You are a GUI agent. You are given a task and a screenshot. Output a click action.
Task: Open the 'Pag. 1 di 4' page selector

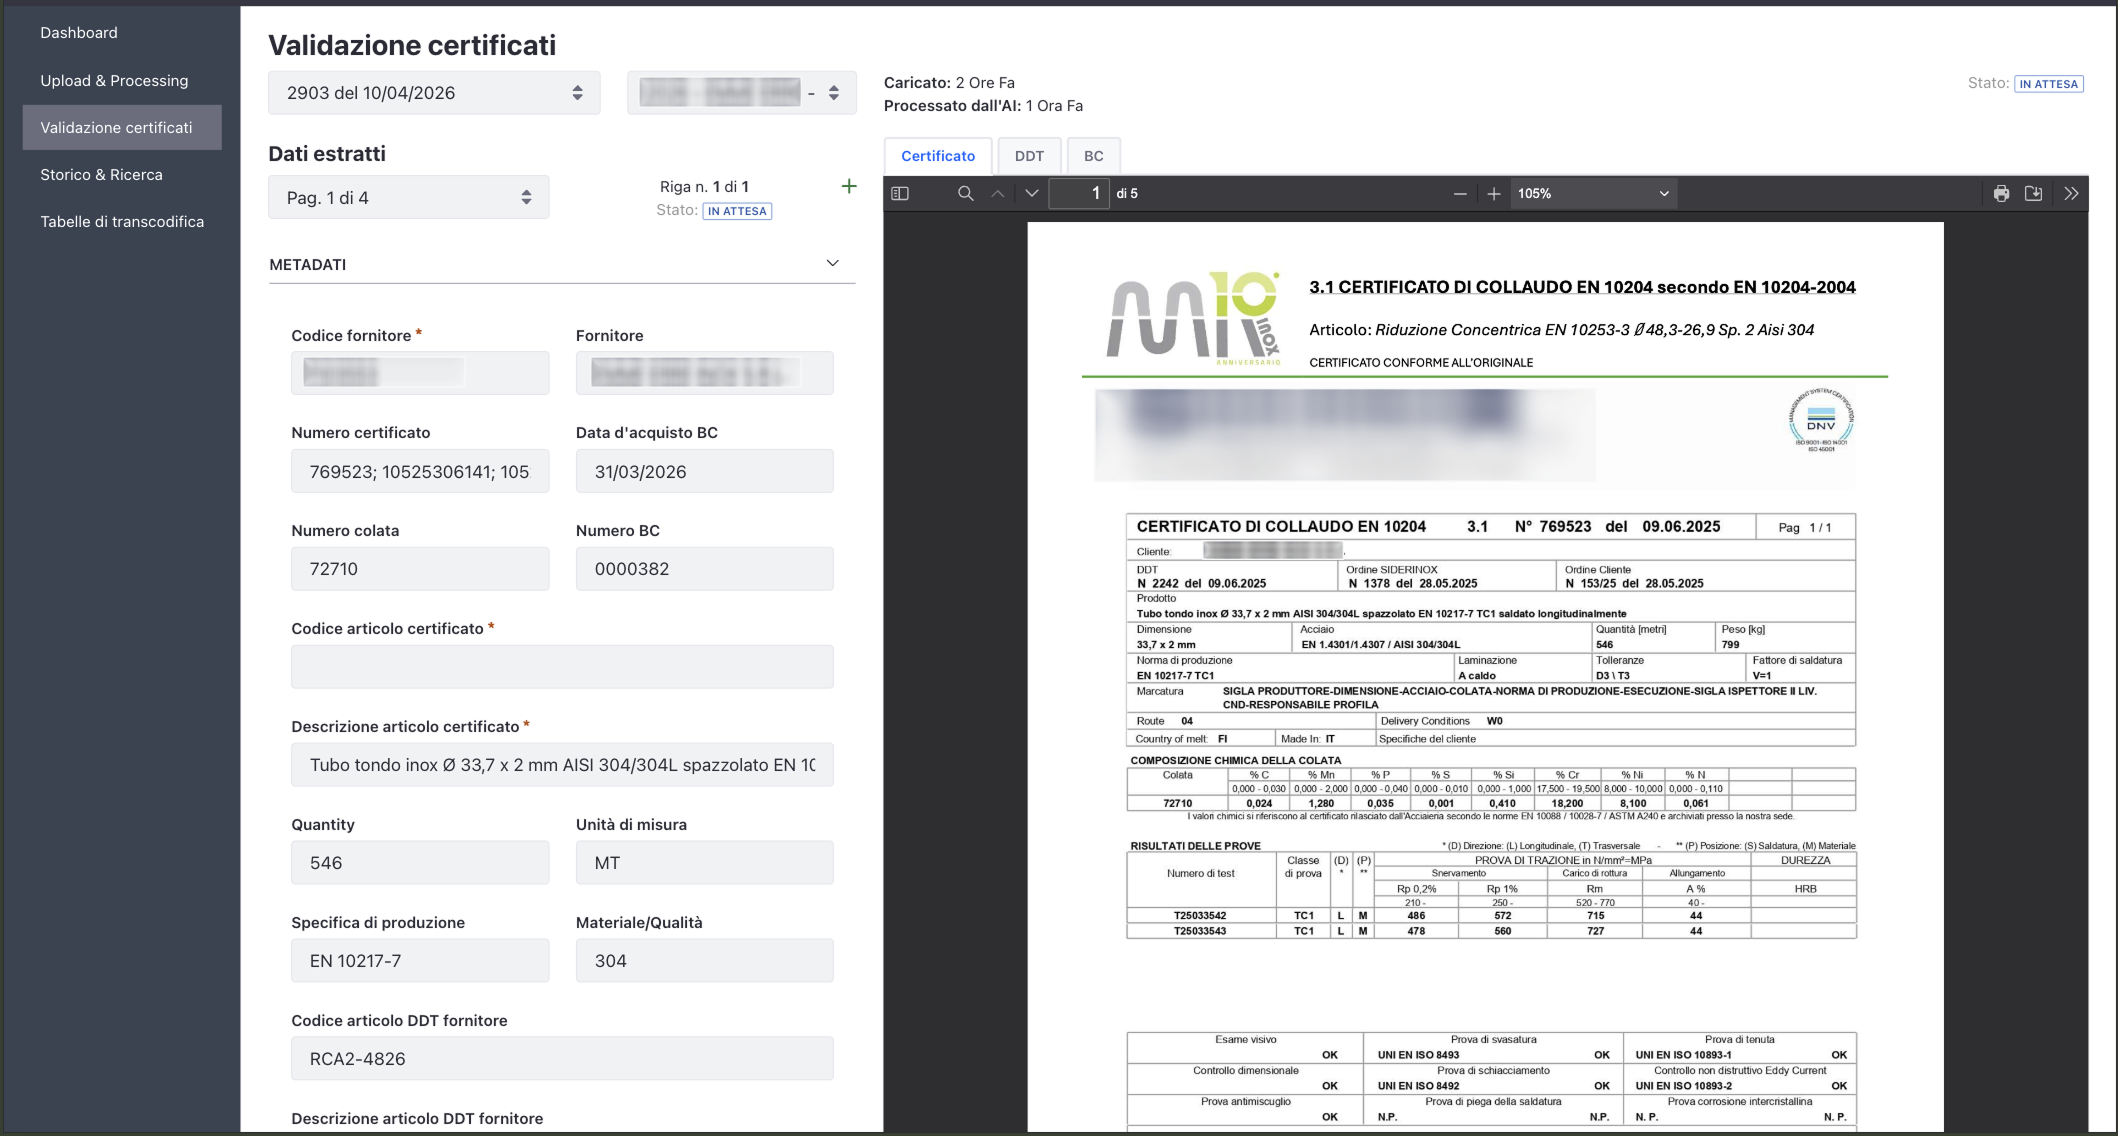(408, 198)
